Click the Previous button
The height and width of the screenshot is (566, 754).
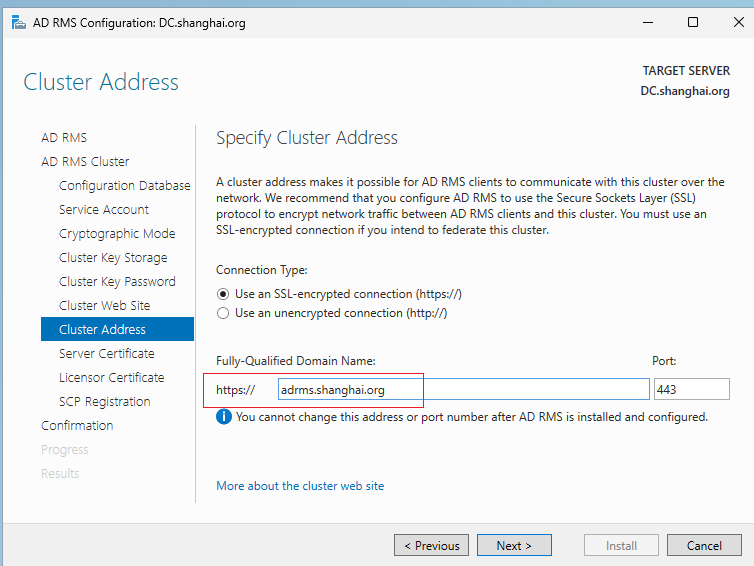(x=431, y=545)
